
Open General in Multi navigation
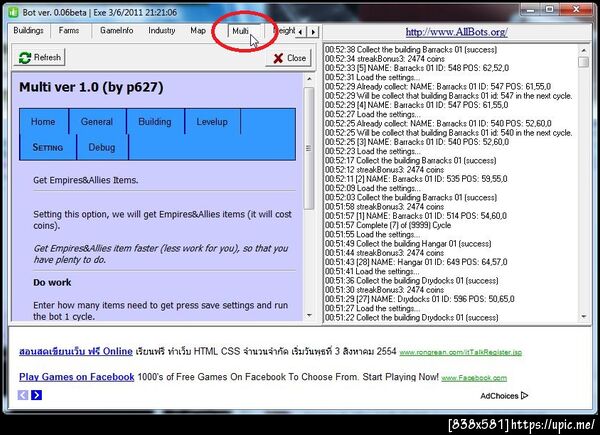pos(97,122)
